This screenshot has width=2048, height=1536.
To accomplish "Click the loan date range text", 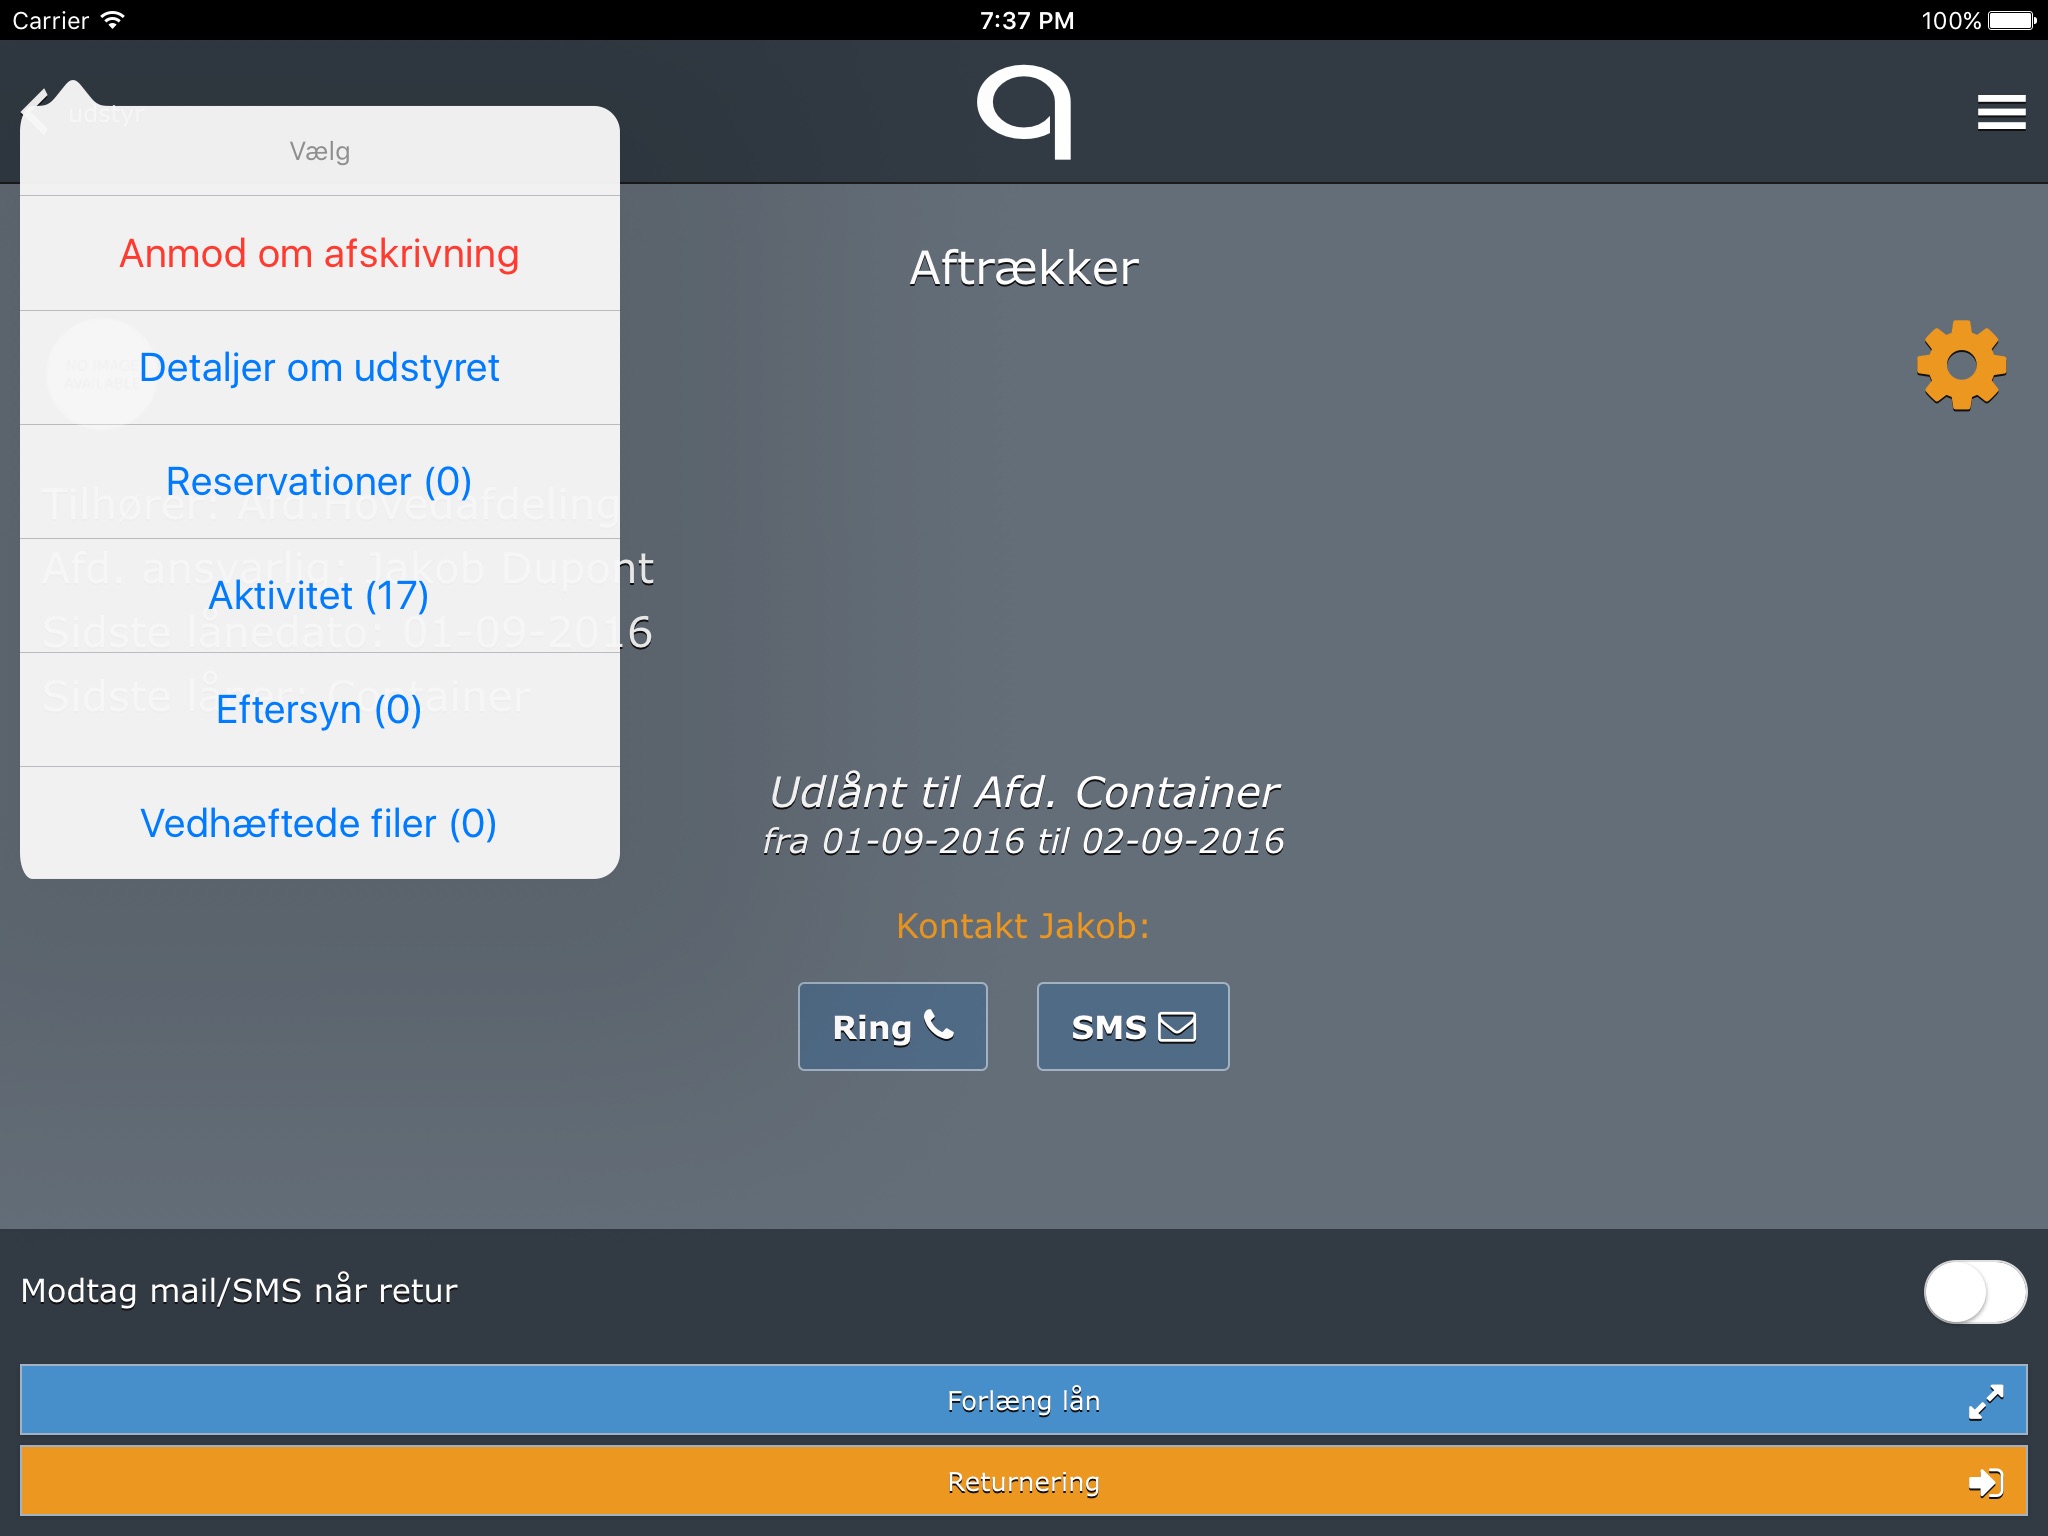I will (1024, 841).
